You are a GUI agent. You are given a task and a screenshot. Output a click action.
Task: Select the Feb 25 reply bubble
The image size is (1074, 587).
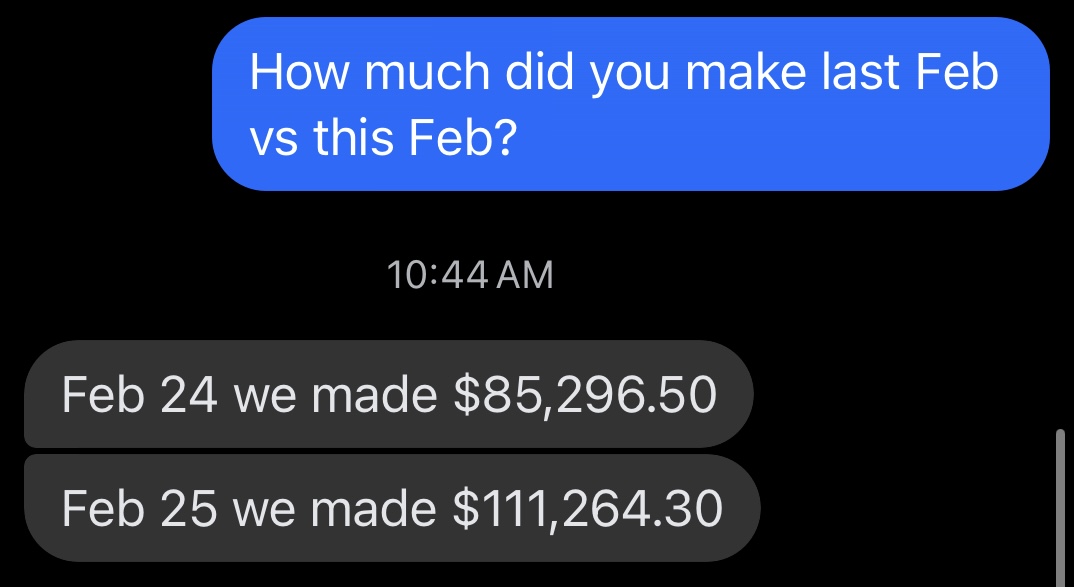391,509
